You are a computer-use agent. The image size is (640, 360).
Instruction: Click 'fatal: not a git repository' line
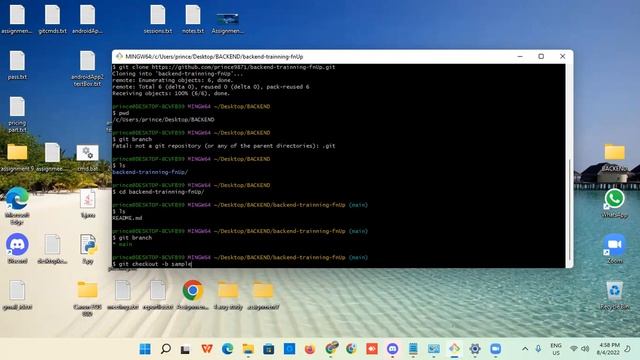[224, 146]
